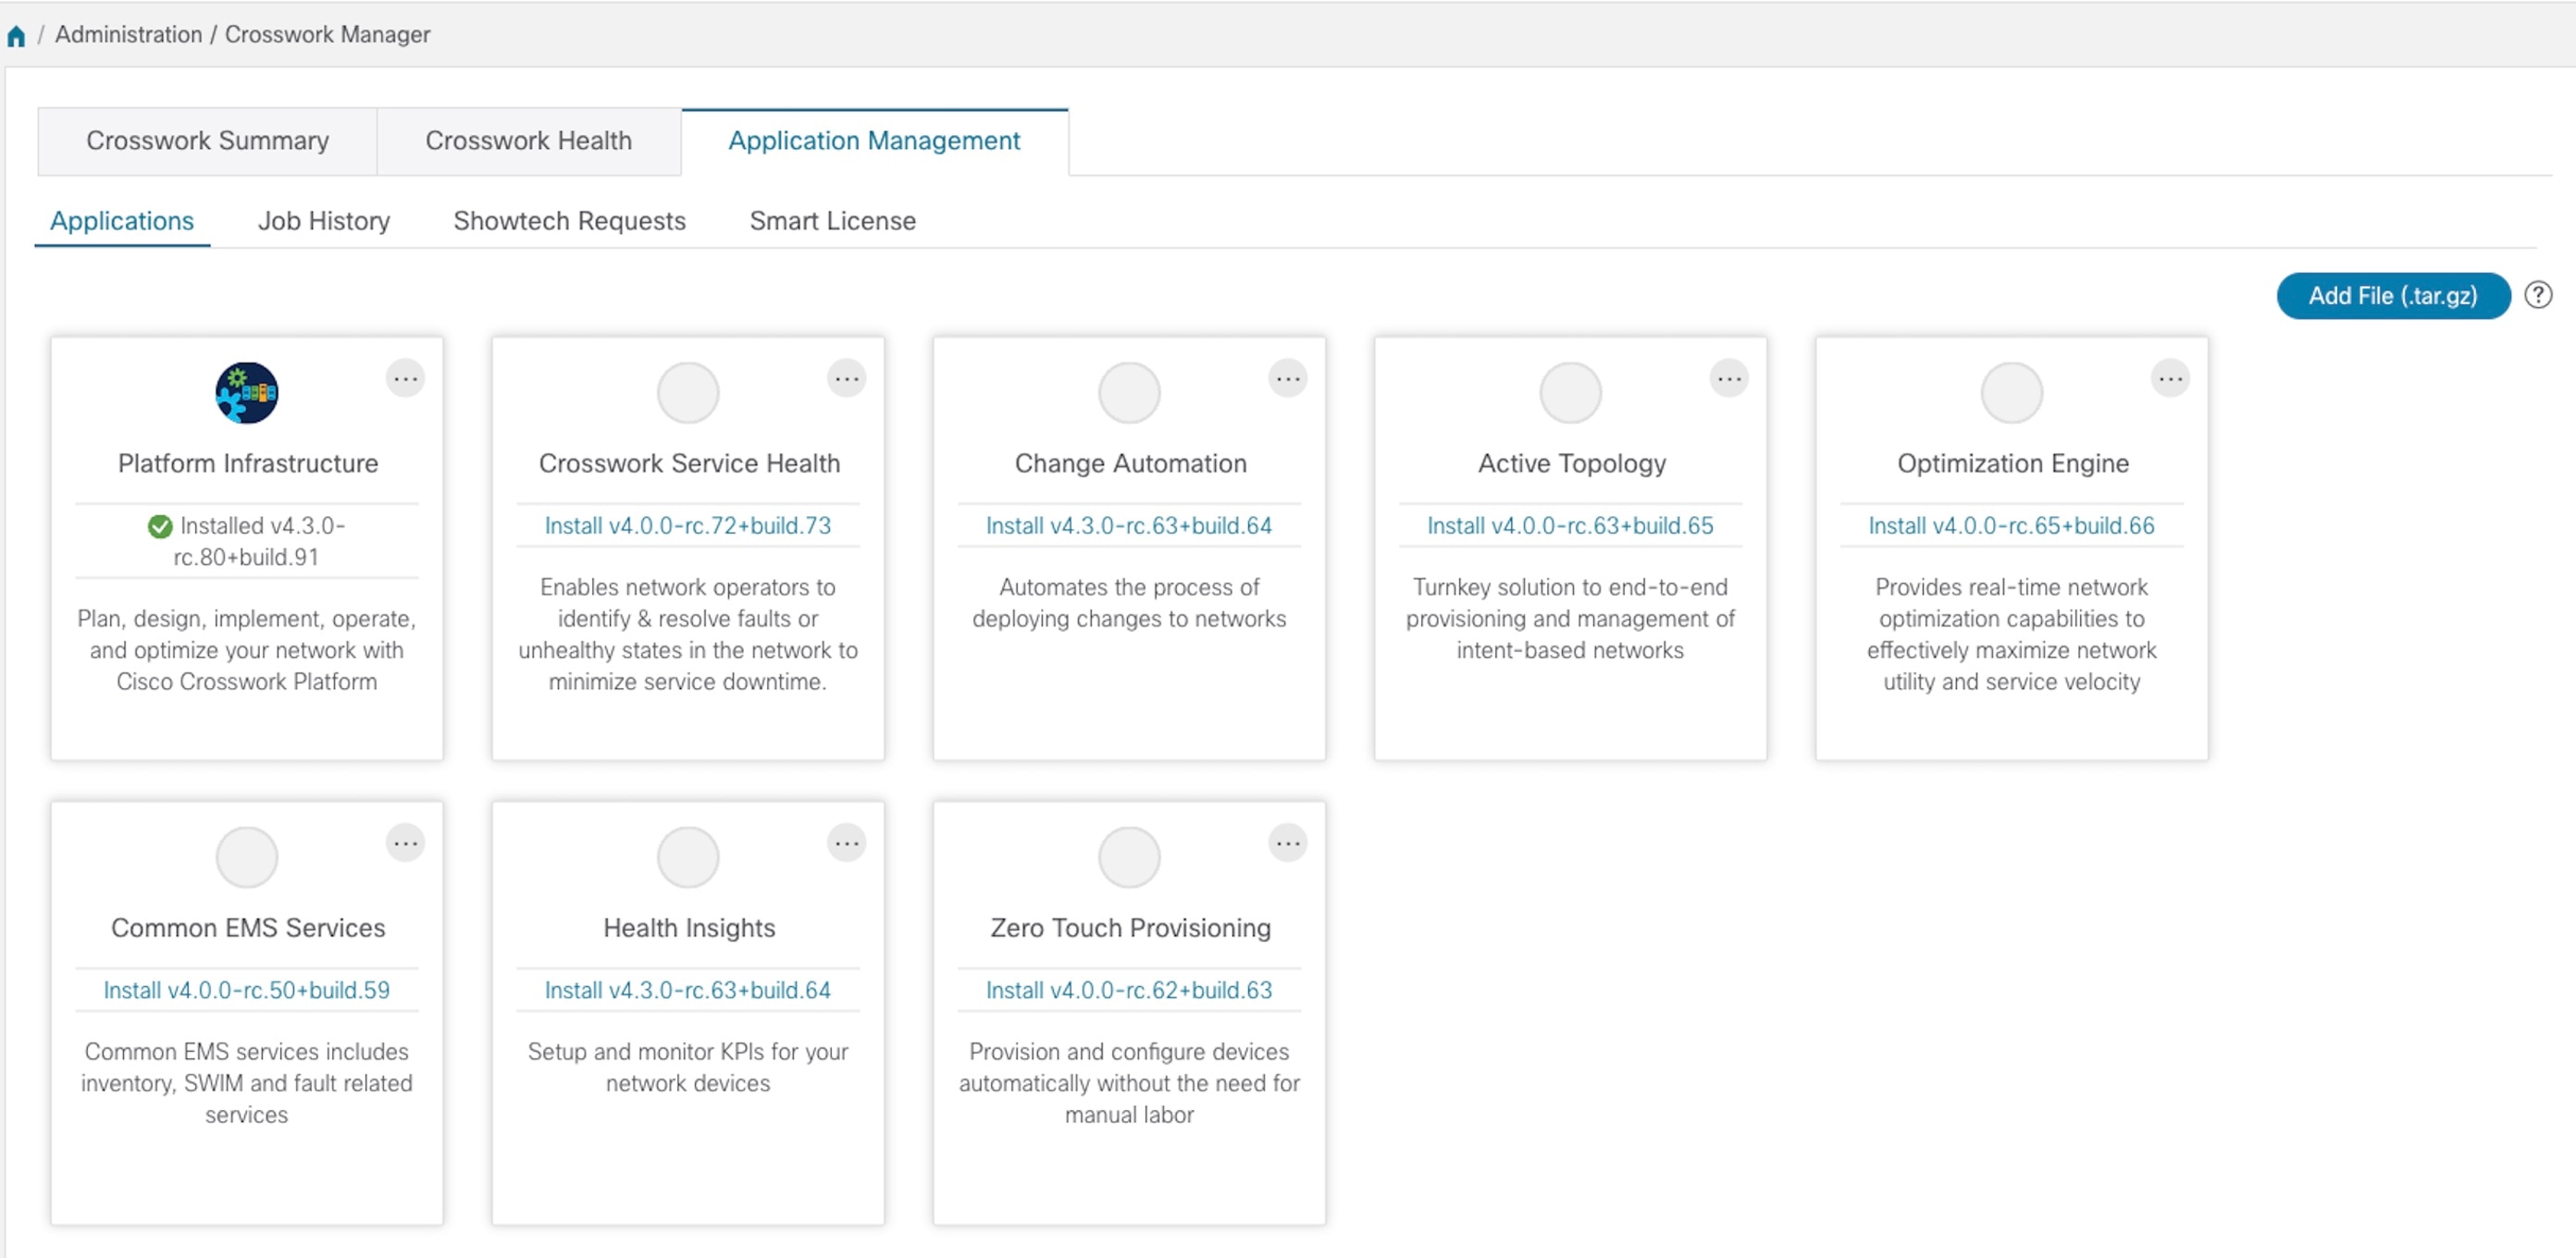The height and width of the screenshot is (1258, 2576).
Task: Click the Health Insights card title
Action: click(x=689, y=928)
